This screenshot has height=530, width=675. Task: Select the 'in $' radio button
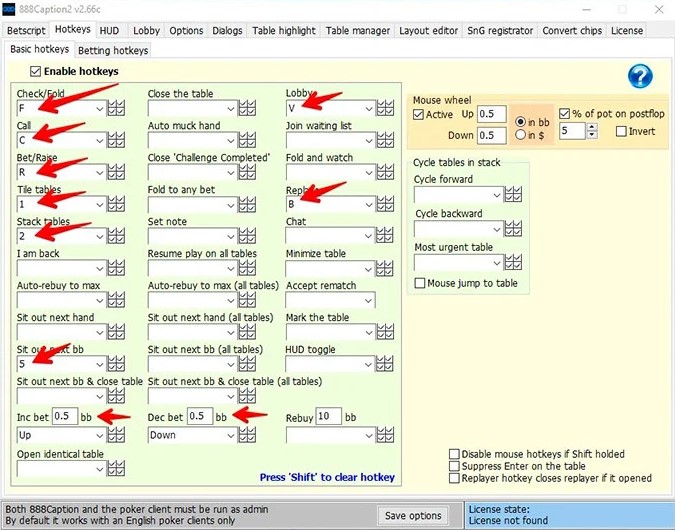click(521, 135)
